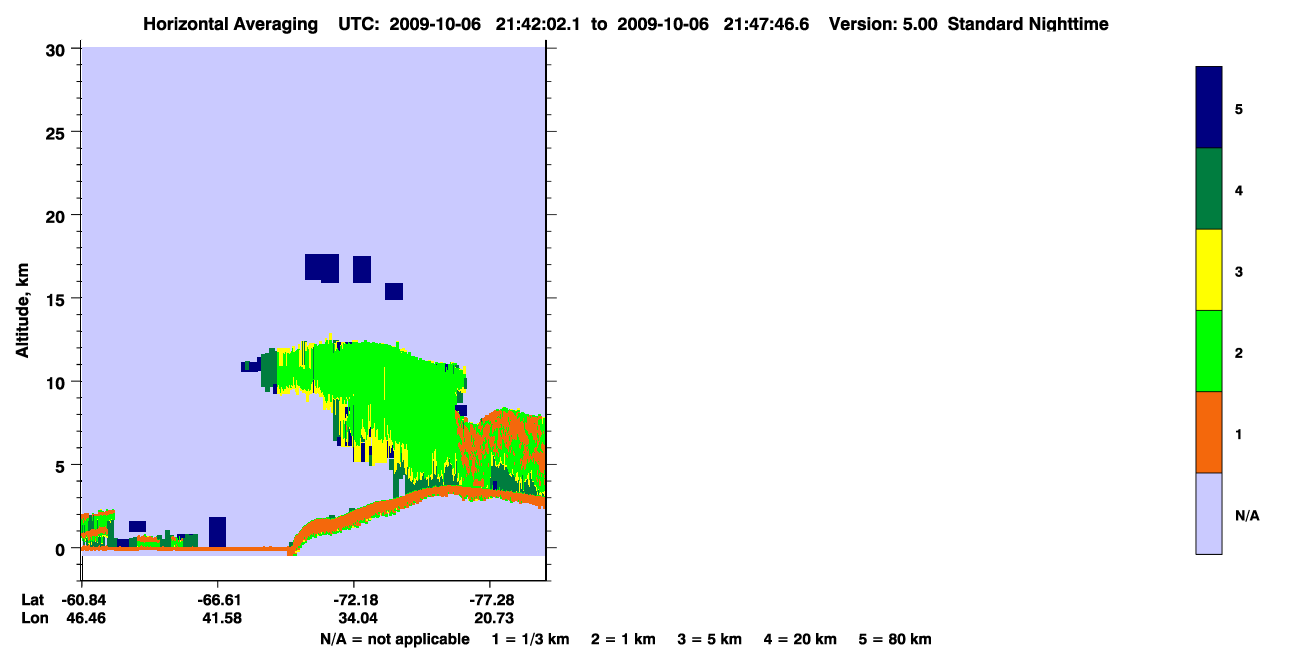
Task: Click the latitude value -77.28
Action: tap(490, 600)
